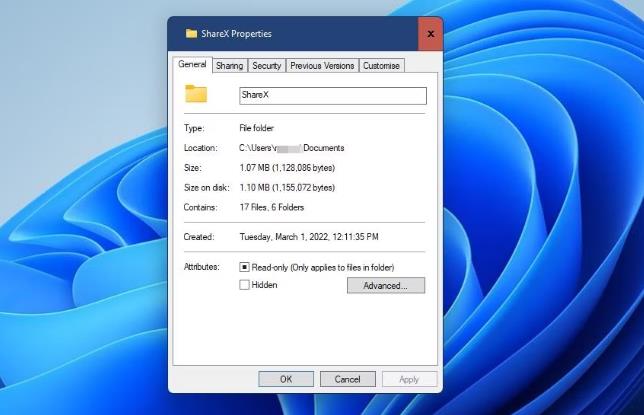Click the folder icon in the title bar
Viewport: 644px width, 415px height.
pos(191,33)
